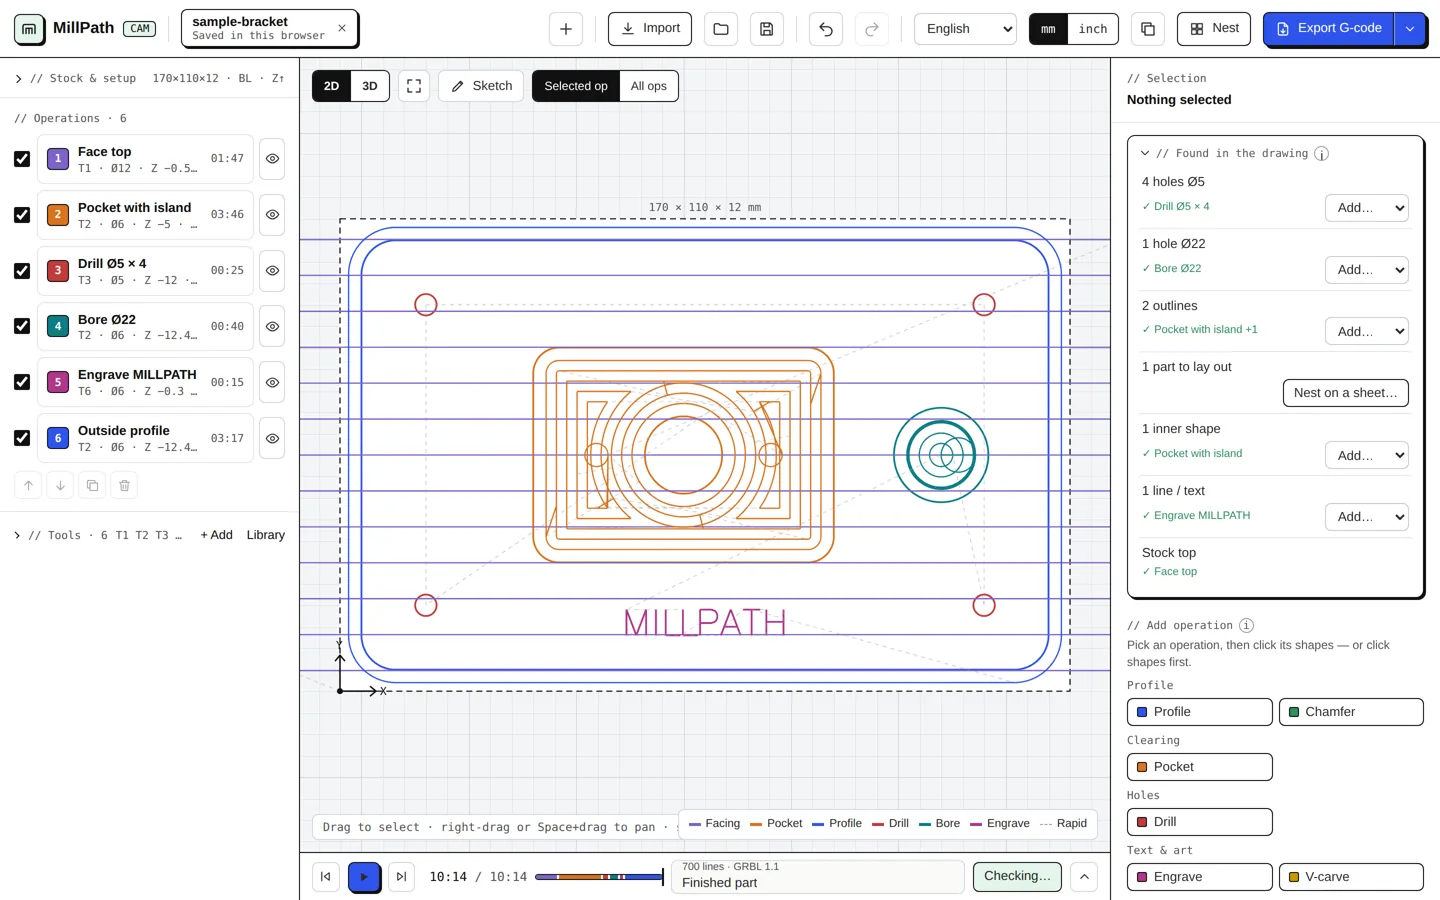Click the orange number 2 operation badge
The width and height of the screenshot is (1440, 900).
point(58,215)
